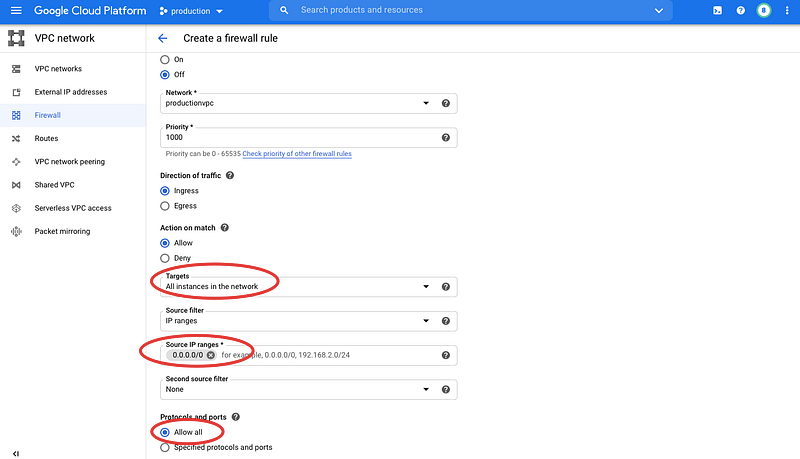Open the help question mark in top bar
The width and height of the screenshot is (800, 459).
tap(740, 10)
